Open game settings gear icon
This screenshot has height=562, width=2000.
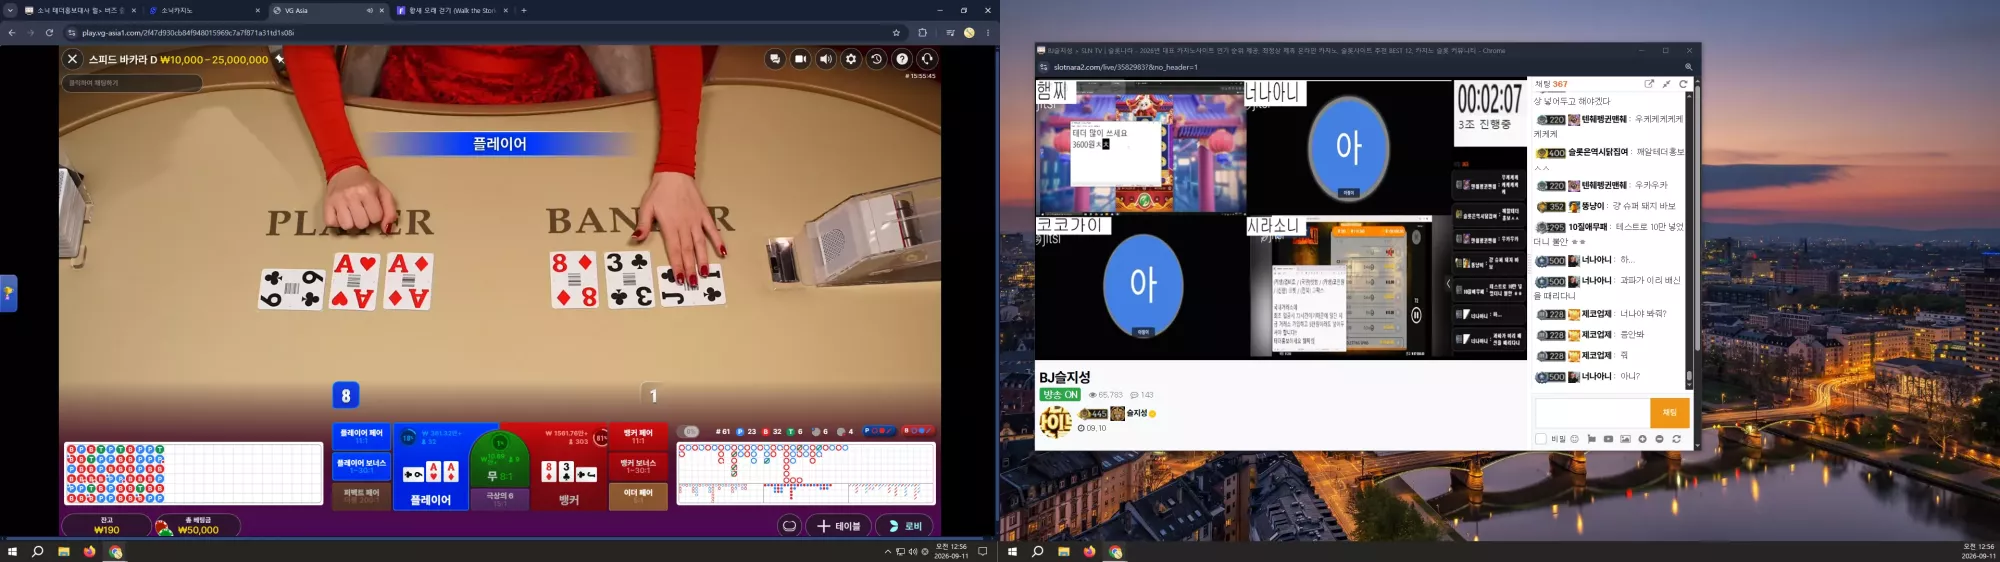coord(851,59)
